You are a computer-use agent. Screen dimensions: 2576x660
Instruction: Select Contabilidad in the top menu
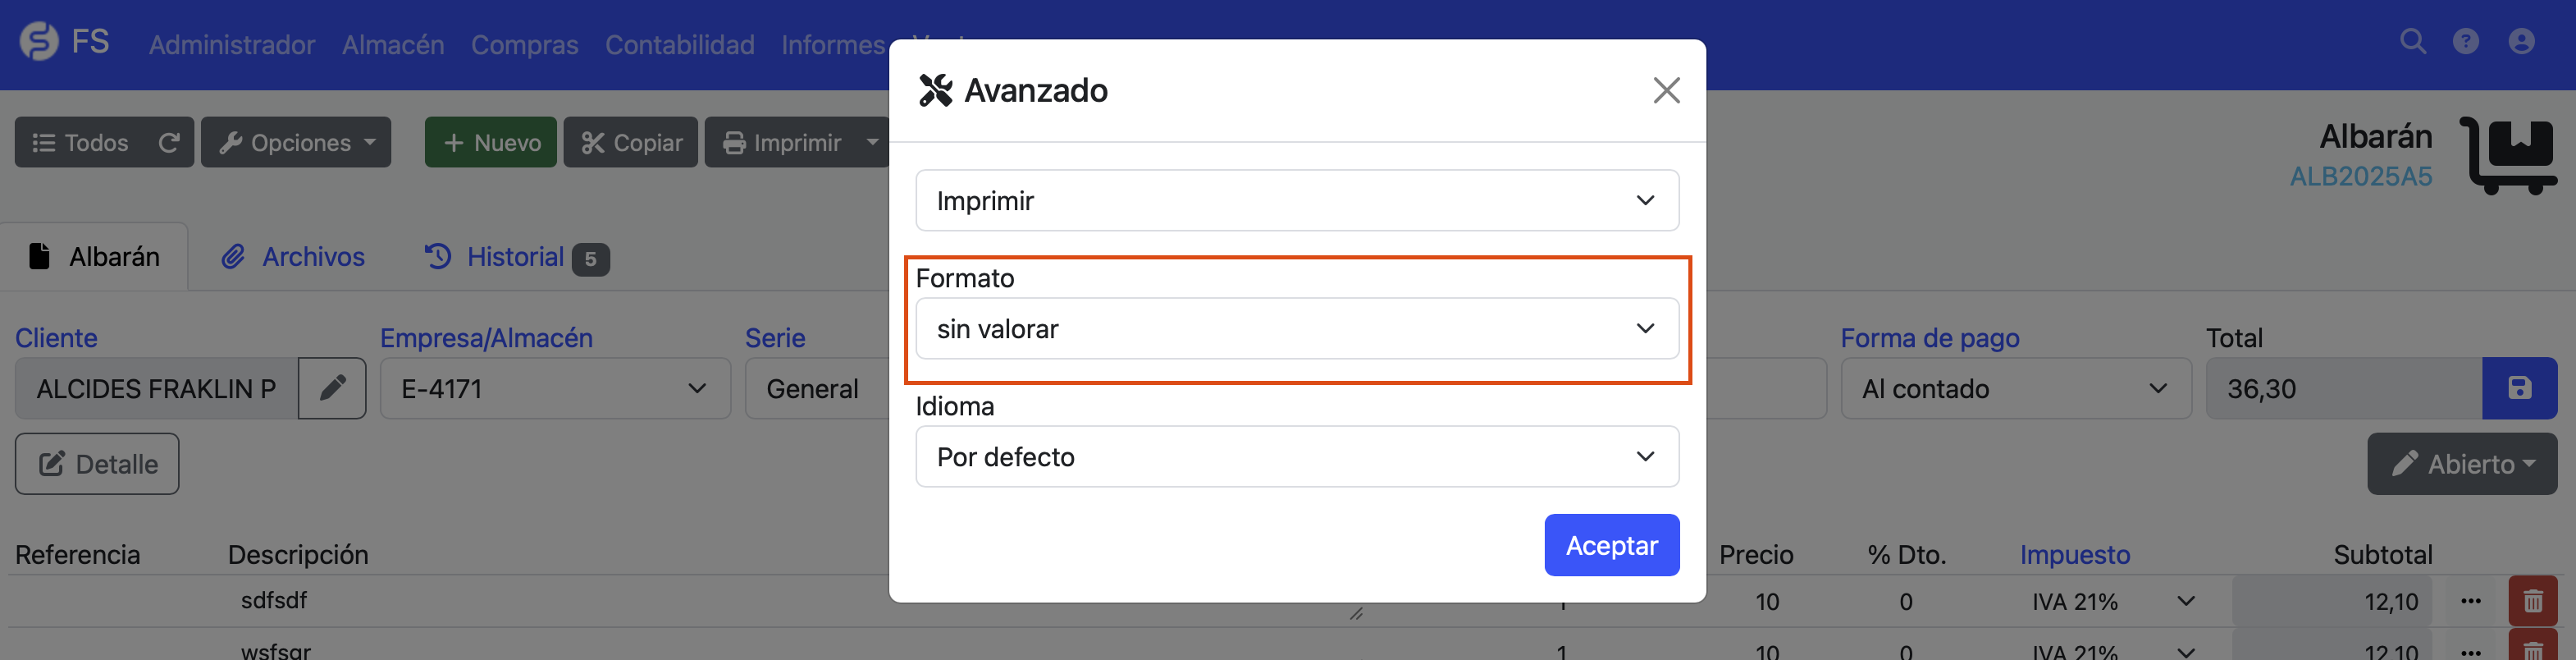[x=679, y=44]
